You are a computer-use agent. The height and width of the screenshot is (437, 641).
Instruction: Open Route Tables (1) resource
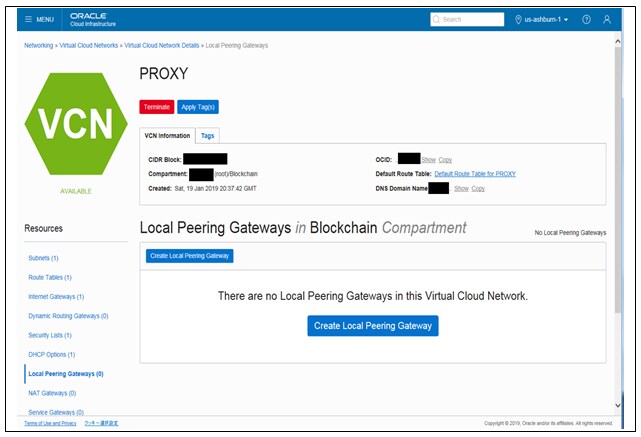pyautogui.click(x=50, y=277)
